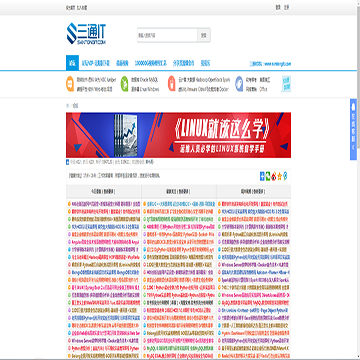Click the login link at the top right
The image size is (360, 360).
(x=278, y=7)
